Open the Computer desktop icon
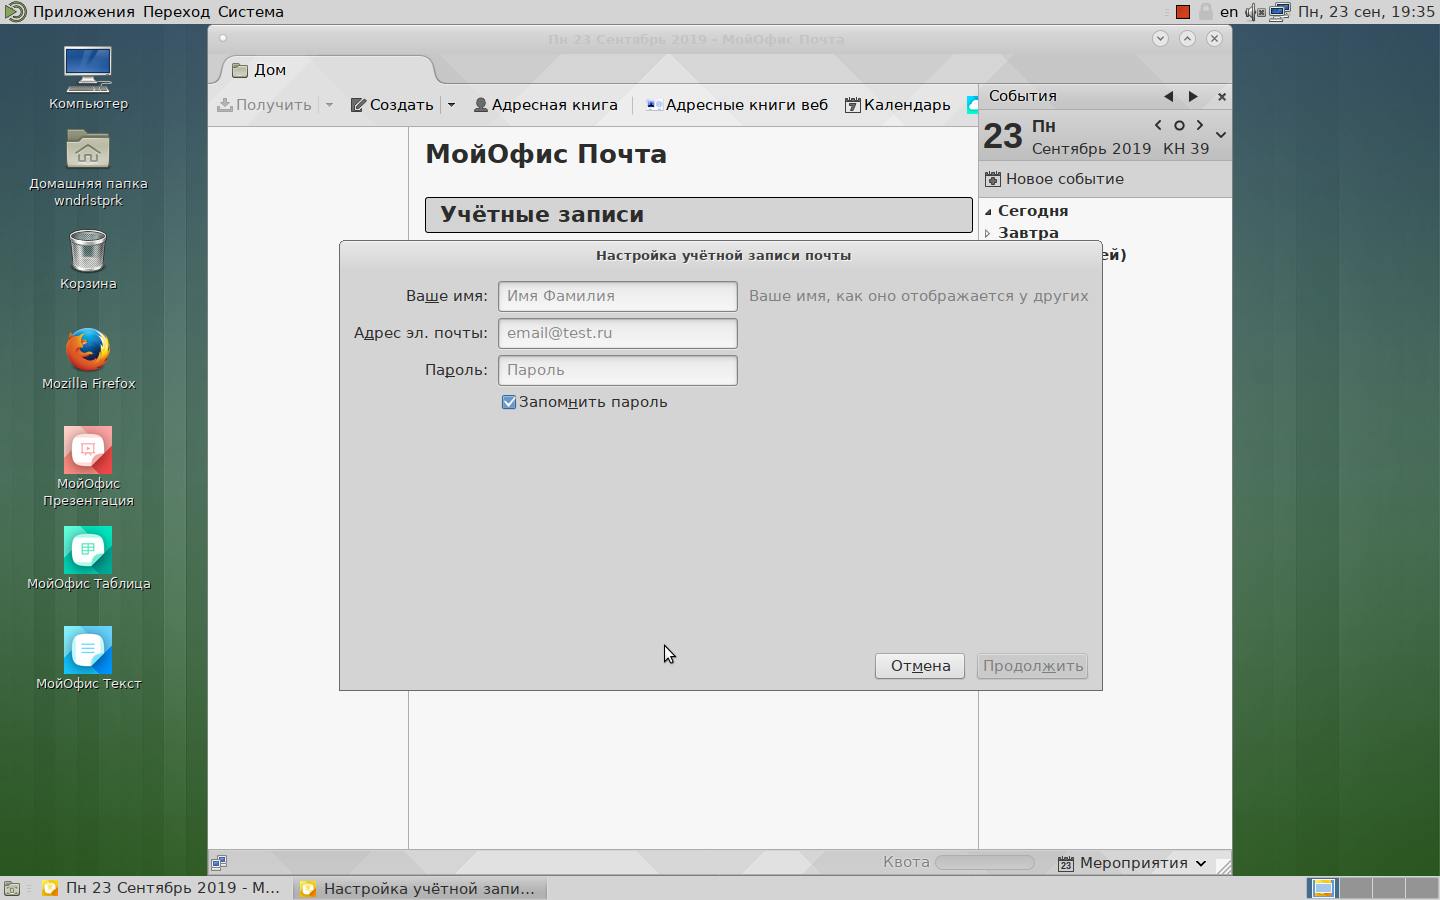The width and height of the screenshot is (1440, 900). coord(88,78)
